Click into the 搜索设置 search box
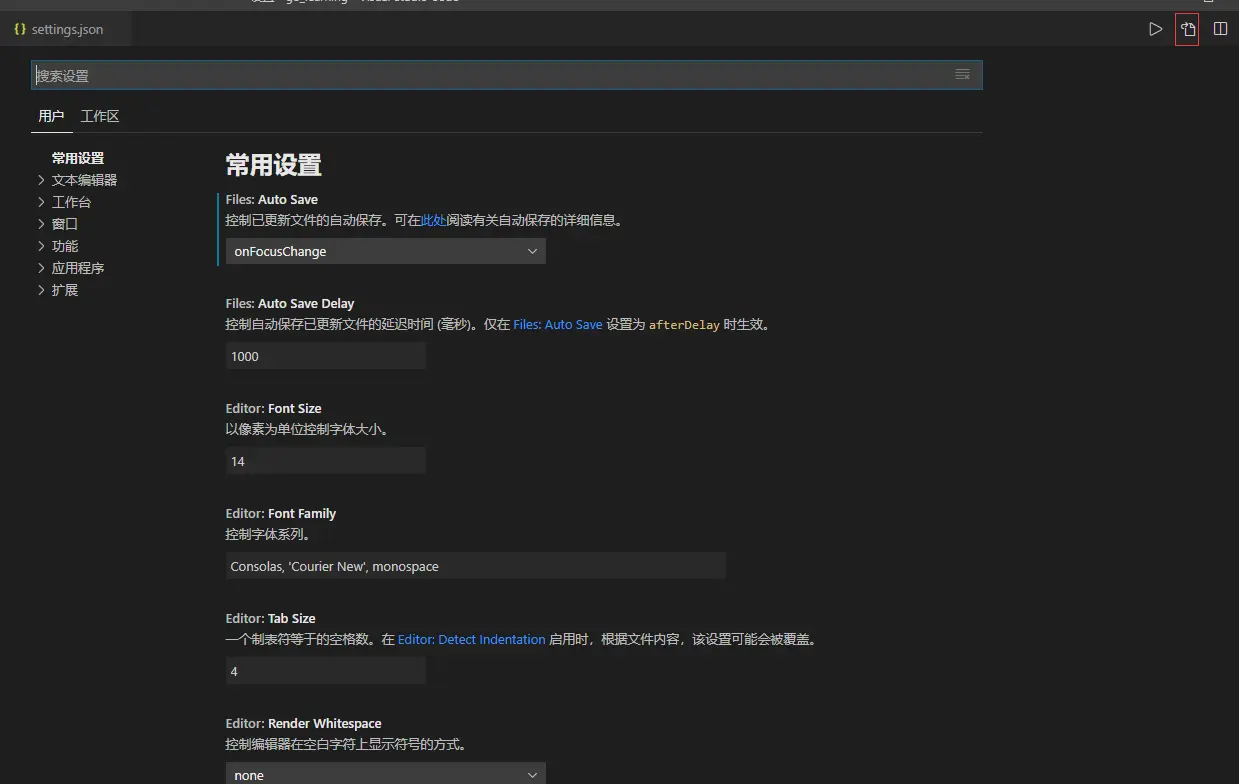 [400, 74]
